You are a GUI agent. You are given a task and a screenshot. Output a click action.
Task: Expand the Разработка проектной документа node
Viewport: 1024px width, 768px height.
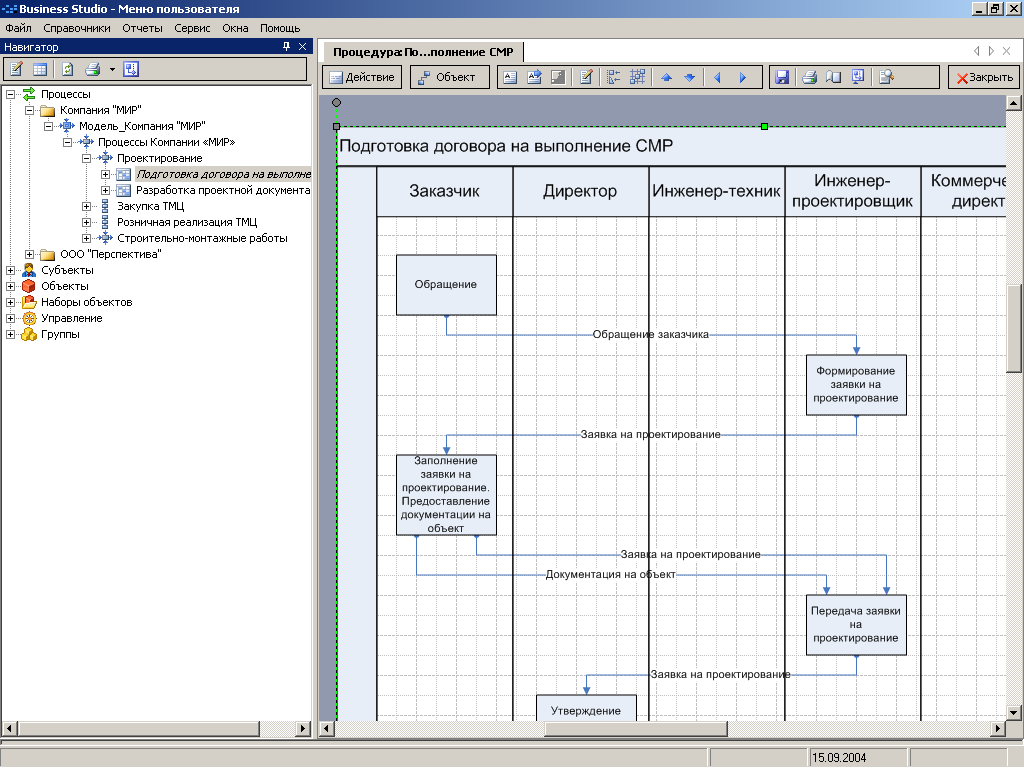click(105, 190)
